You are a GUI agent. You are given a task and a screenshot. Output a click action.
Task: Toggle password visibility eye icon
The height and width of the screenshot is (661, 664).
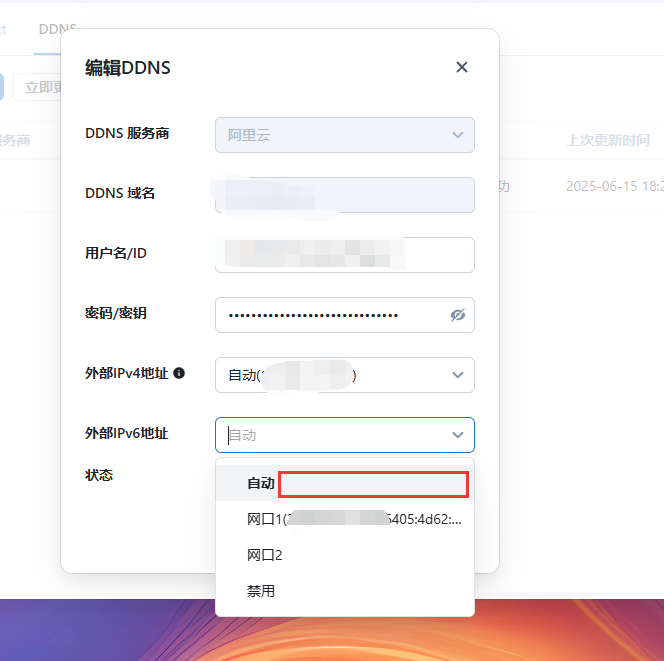[458, 315]
